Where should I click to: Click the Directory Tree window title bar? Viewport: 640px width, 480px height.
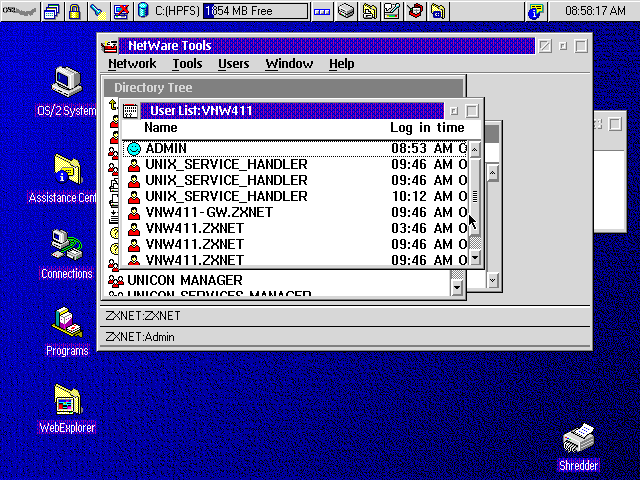click(283, 88)
